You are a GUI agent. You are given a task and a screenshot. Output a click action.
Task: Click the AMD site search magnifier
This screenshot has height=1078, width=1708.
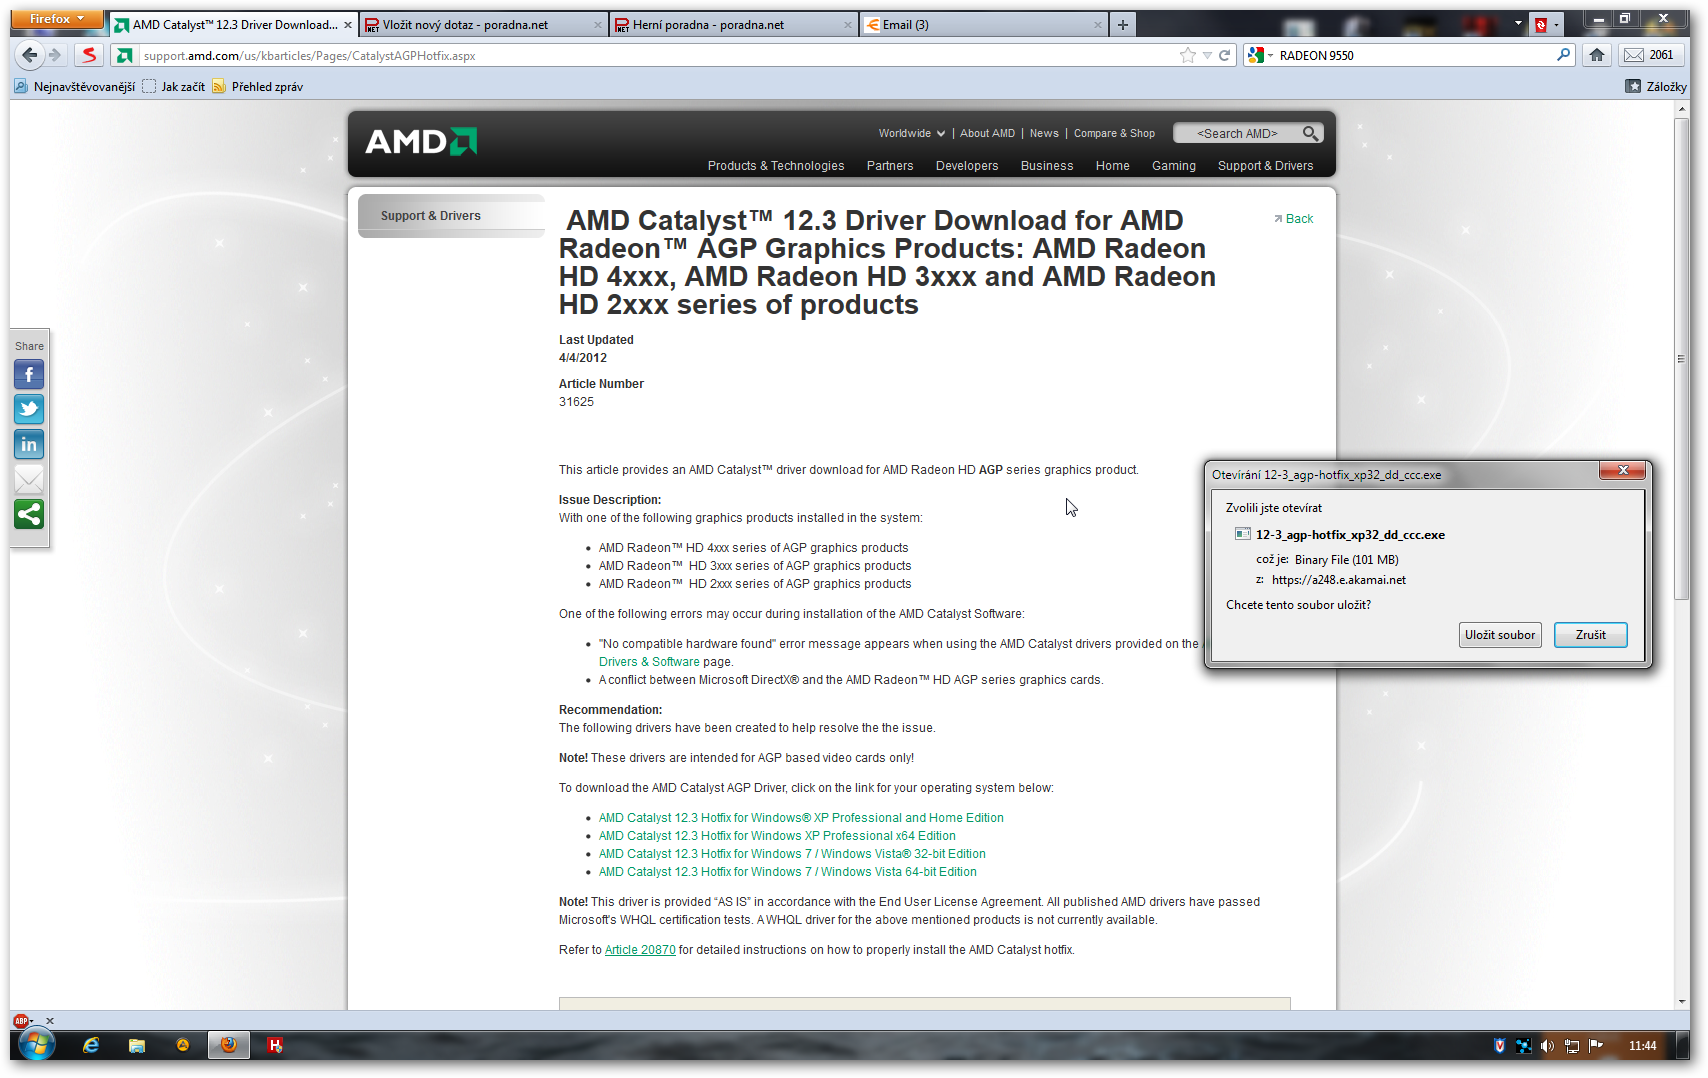(1310, 133)
